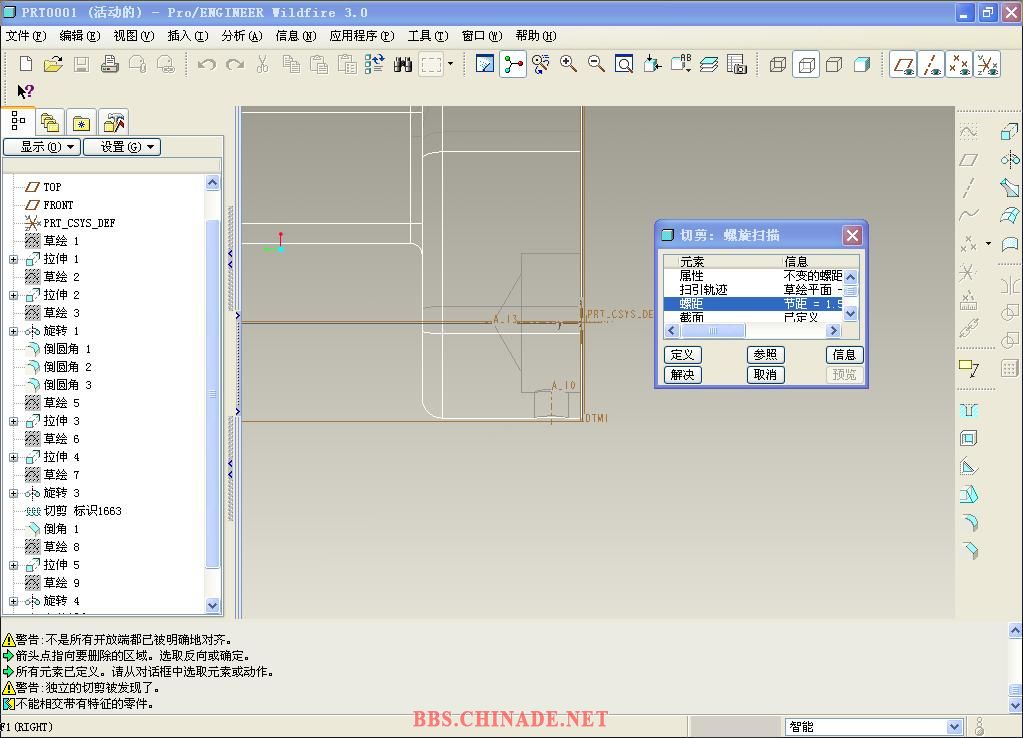Click message area scroll-up arrow
The image size is (1023, 738).
[x=1015, y=630]
